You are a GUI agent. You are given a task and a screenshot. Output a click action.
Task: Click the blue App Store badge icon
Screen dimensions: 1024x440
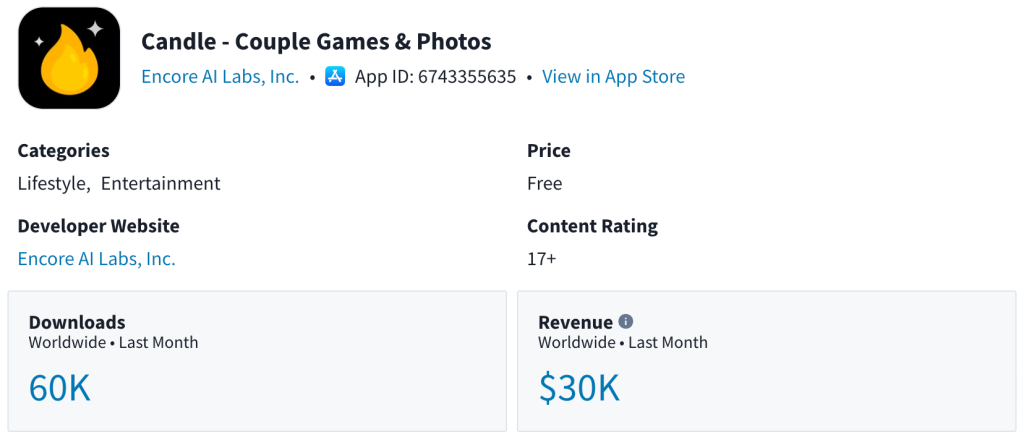pyautogui.click(x=336, y=77)
